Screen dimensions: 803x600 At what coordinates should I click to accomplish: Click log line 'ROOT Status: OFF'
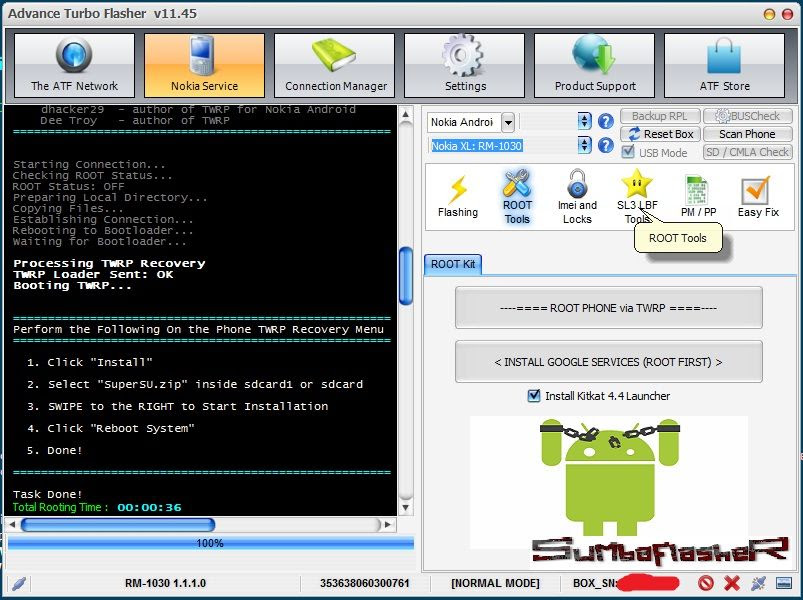click(69, 186)
